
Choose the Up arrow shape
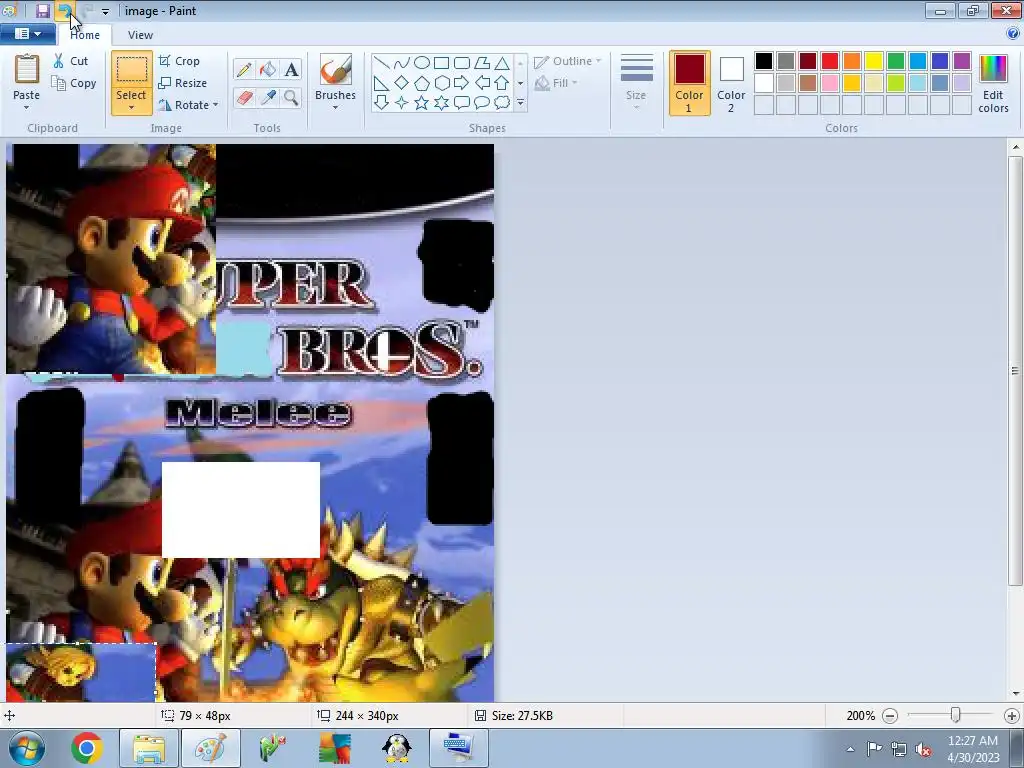click(x=502, y=83)
